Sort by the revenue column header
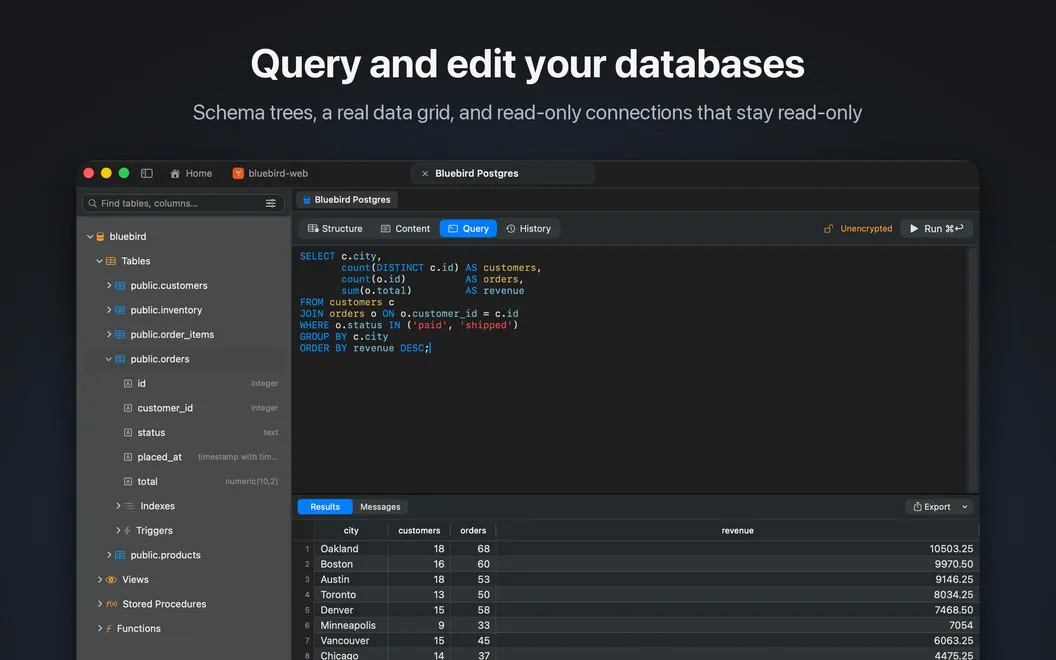 737,531
